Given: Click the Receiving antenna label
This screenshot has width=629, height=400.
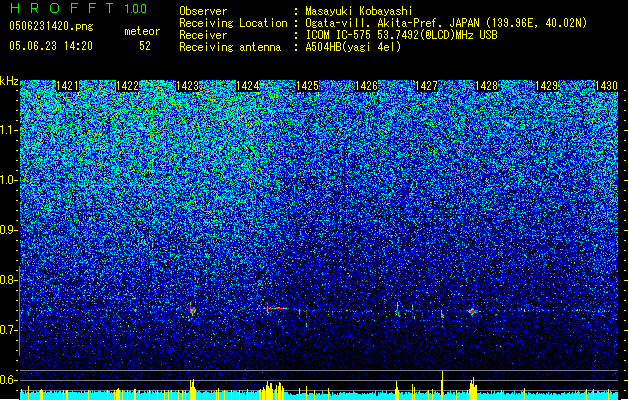Looking at the screenshot, I should tap(230, 47).
